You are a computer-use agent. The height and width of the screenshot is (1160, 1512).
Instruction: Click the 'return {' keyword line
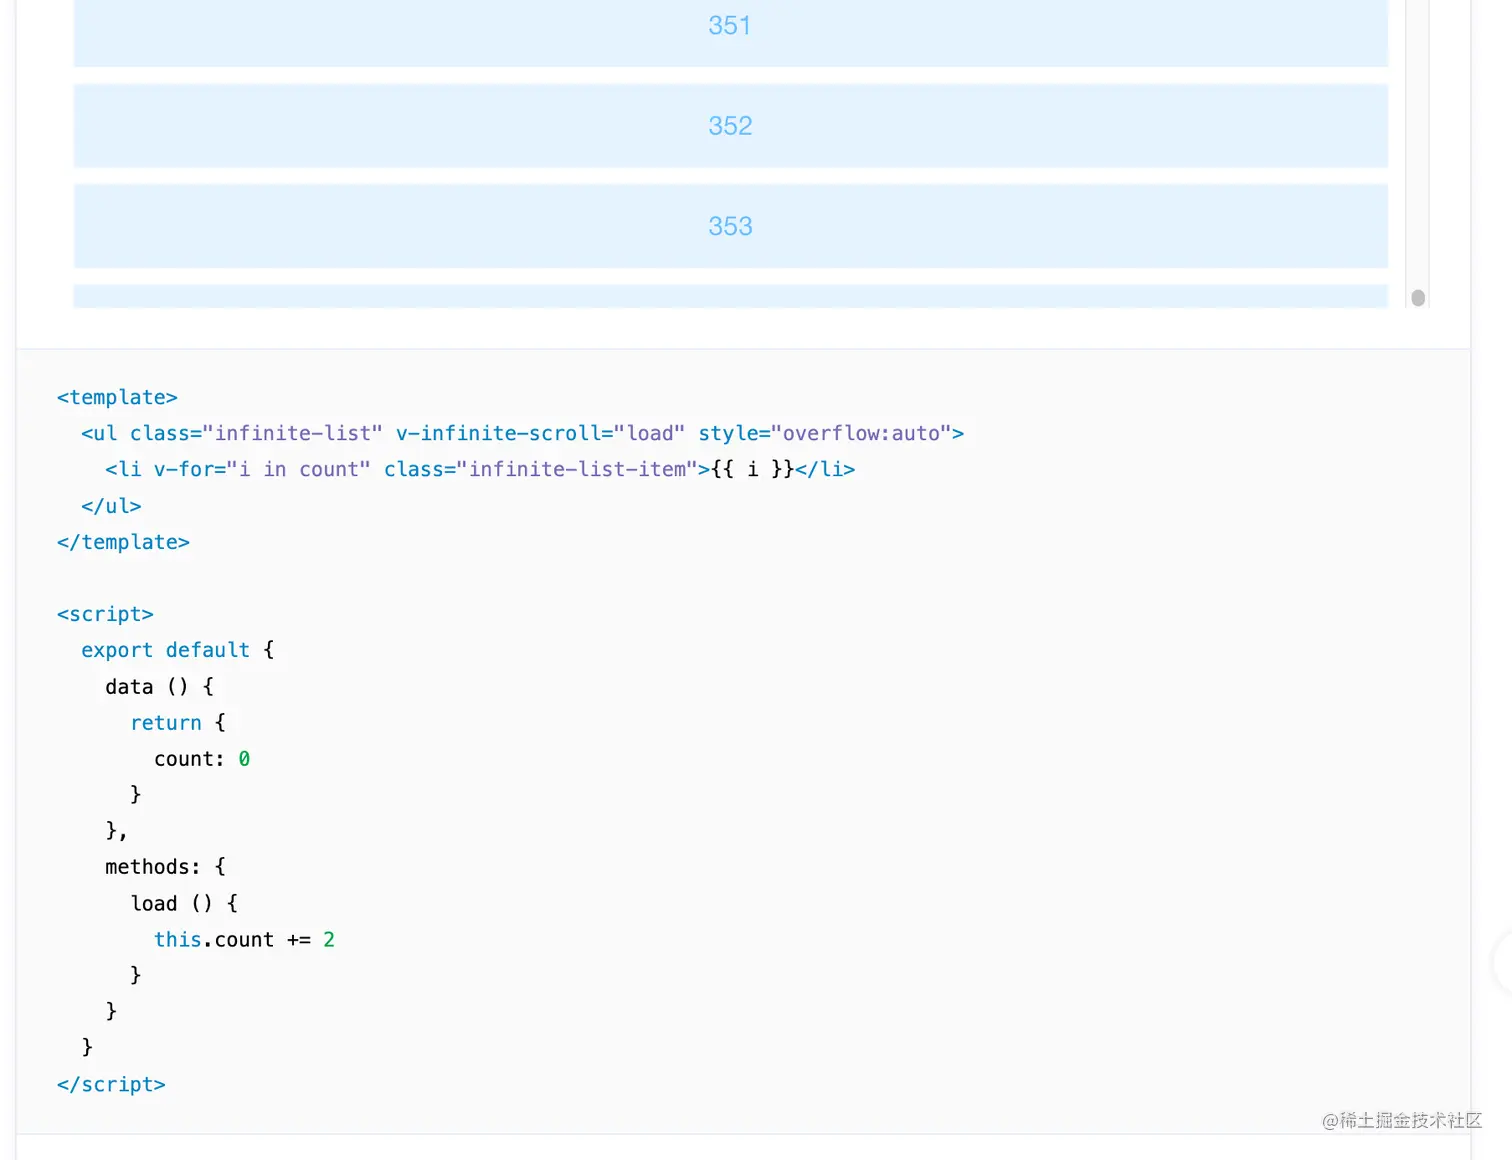click(x=178, y=723)
